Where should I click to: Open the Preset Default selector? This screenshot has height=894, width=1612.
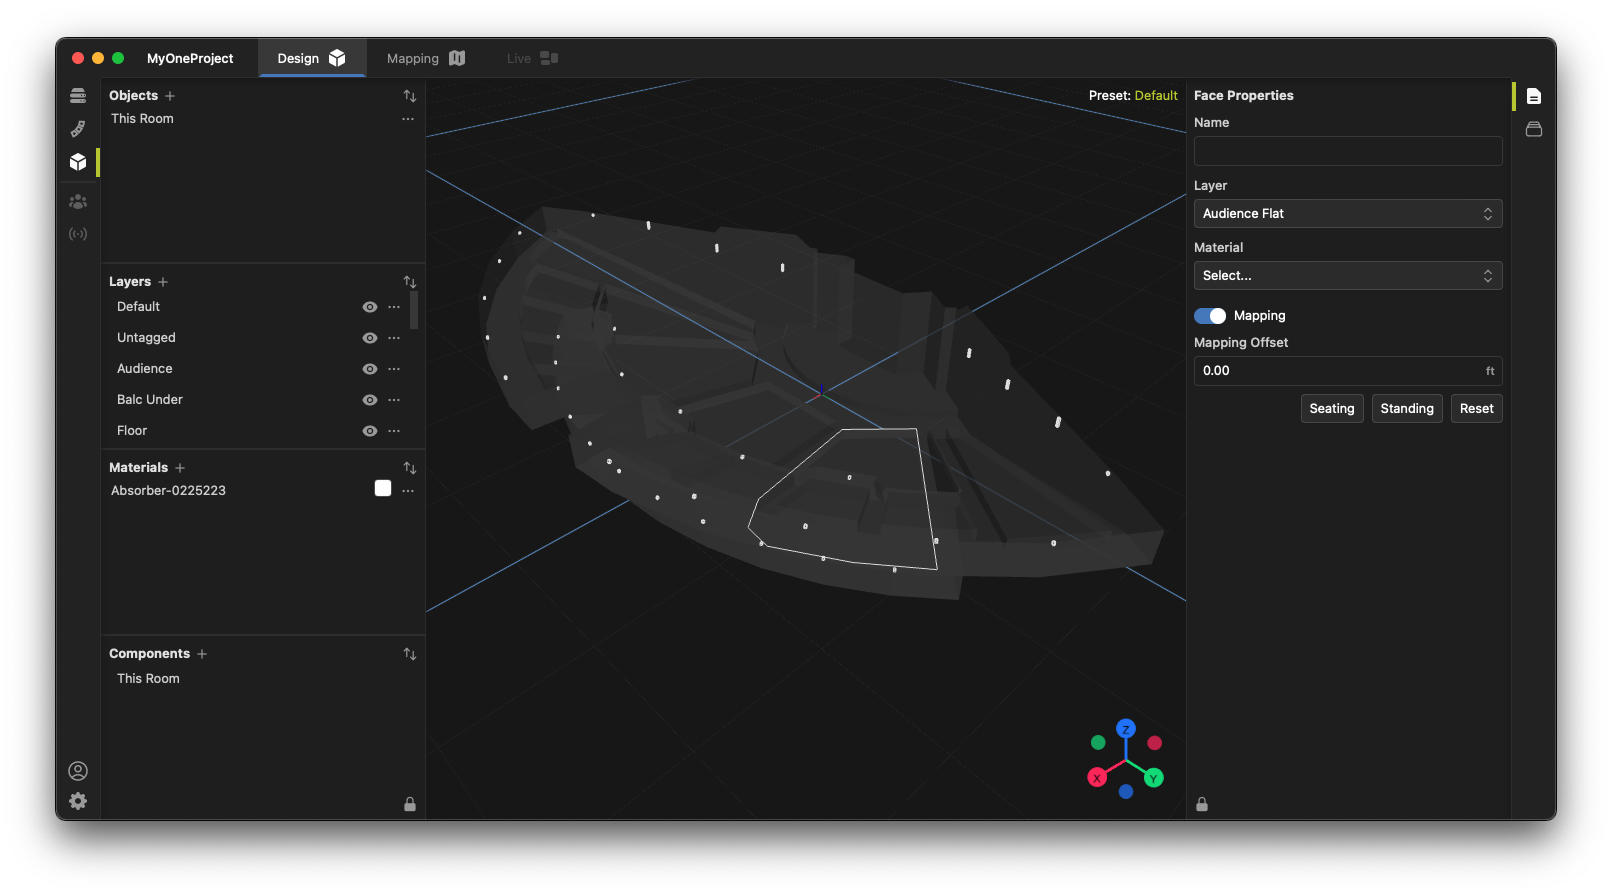click(x=1155, y=96)
